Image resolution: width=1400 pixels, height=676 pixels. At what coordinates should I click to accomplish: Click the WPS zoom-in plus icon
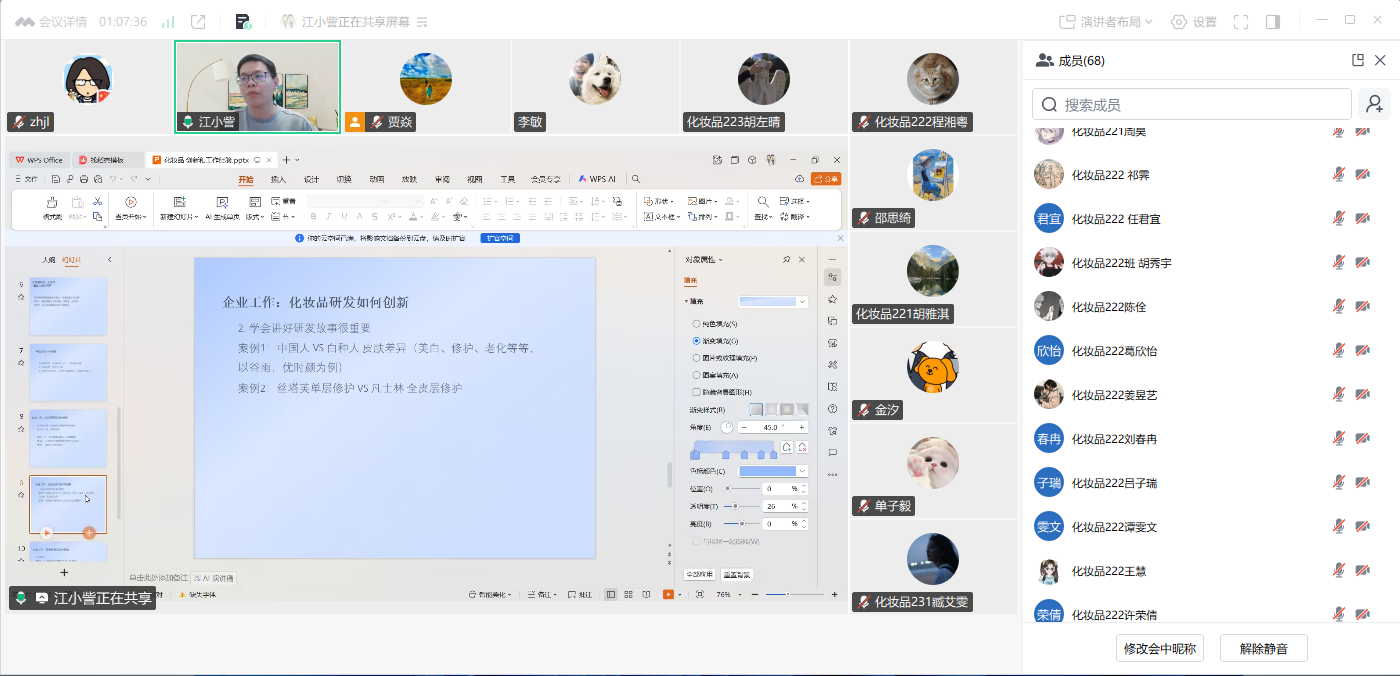834,595
